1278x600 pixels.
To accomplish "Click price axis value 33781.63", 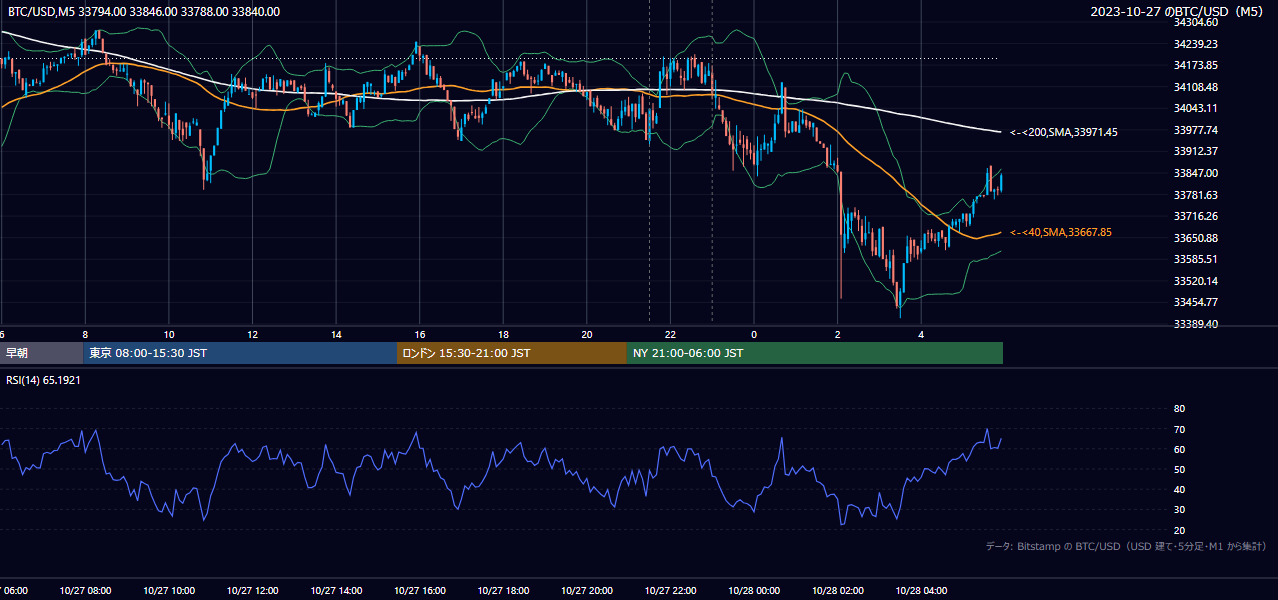I will 1197,195.
